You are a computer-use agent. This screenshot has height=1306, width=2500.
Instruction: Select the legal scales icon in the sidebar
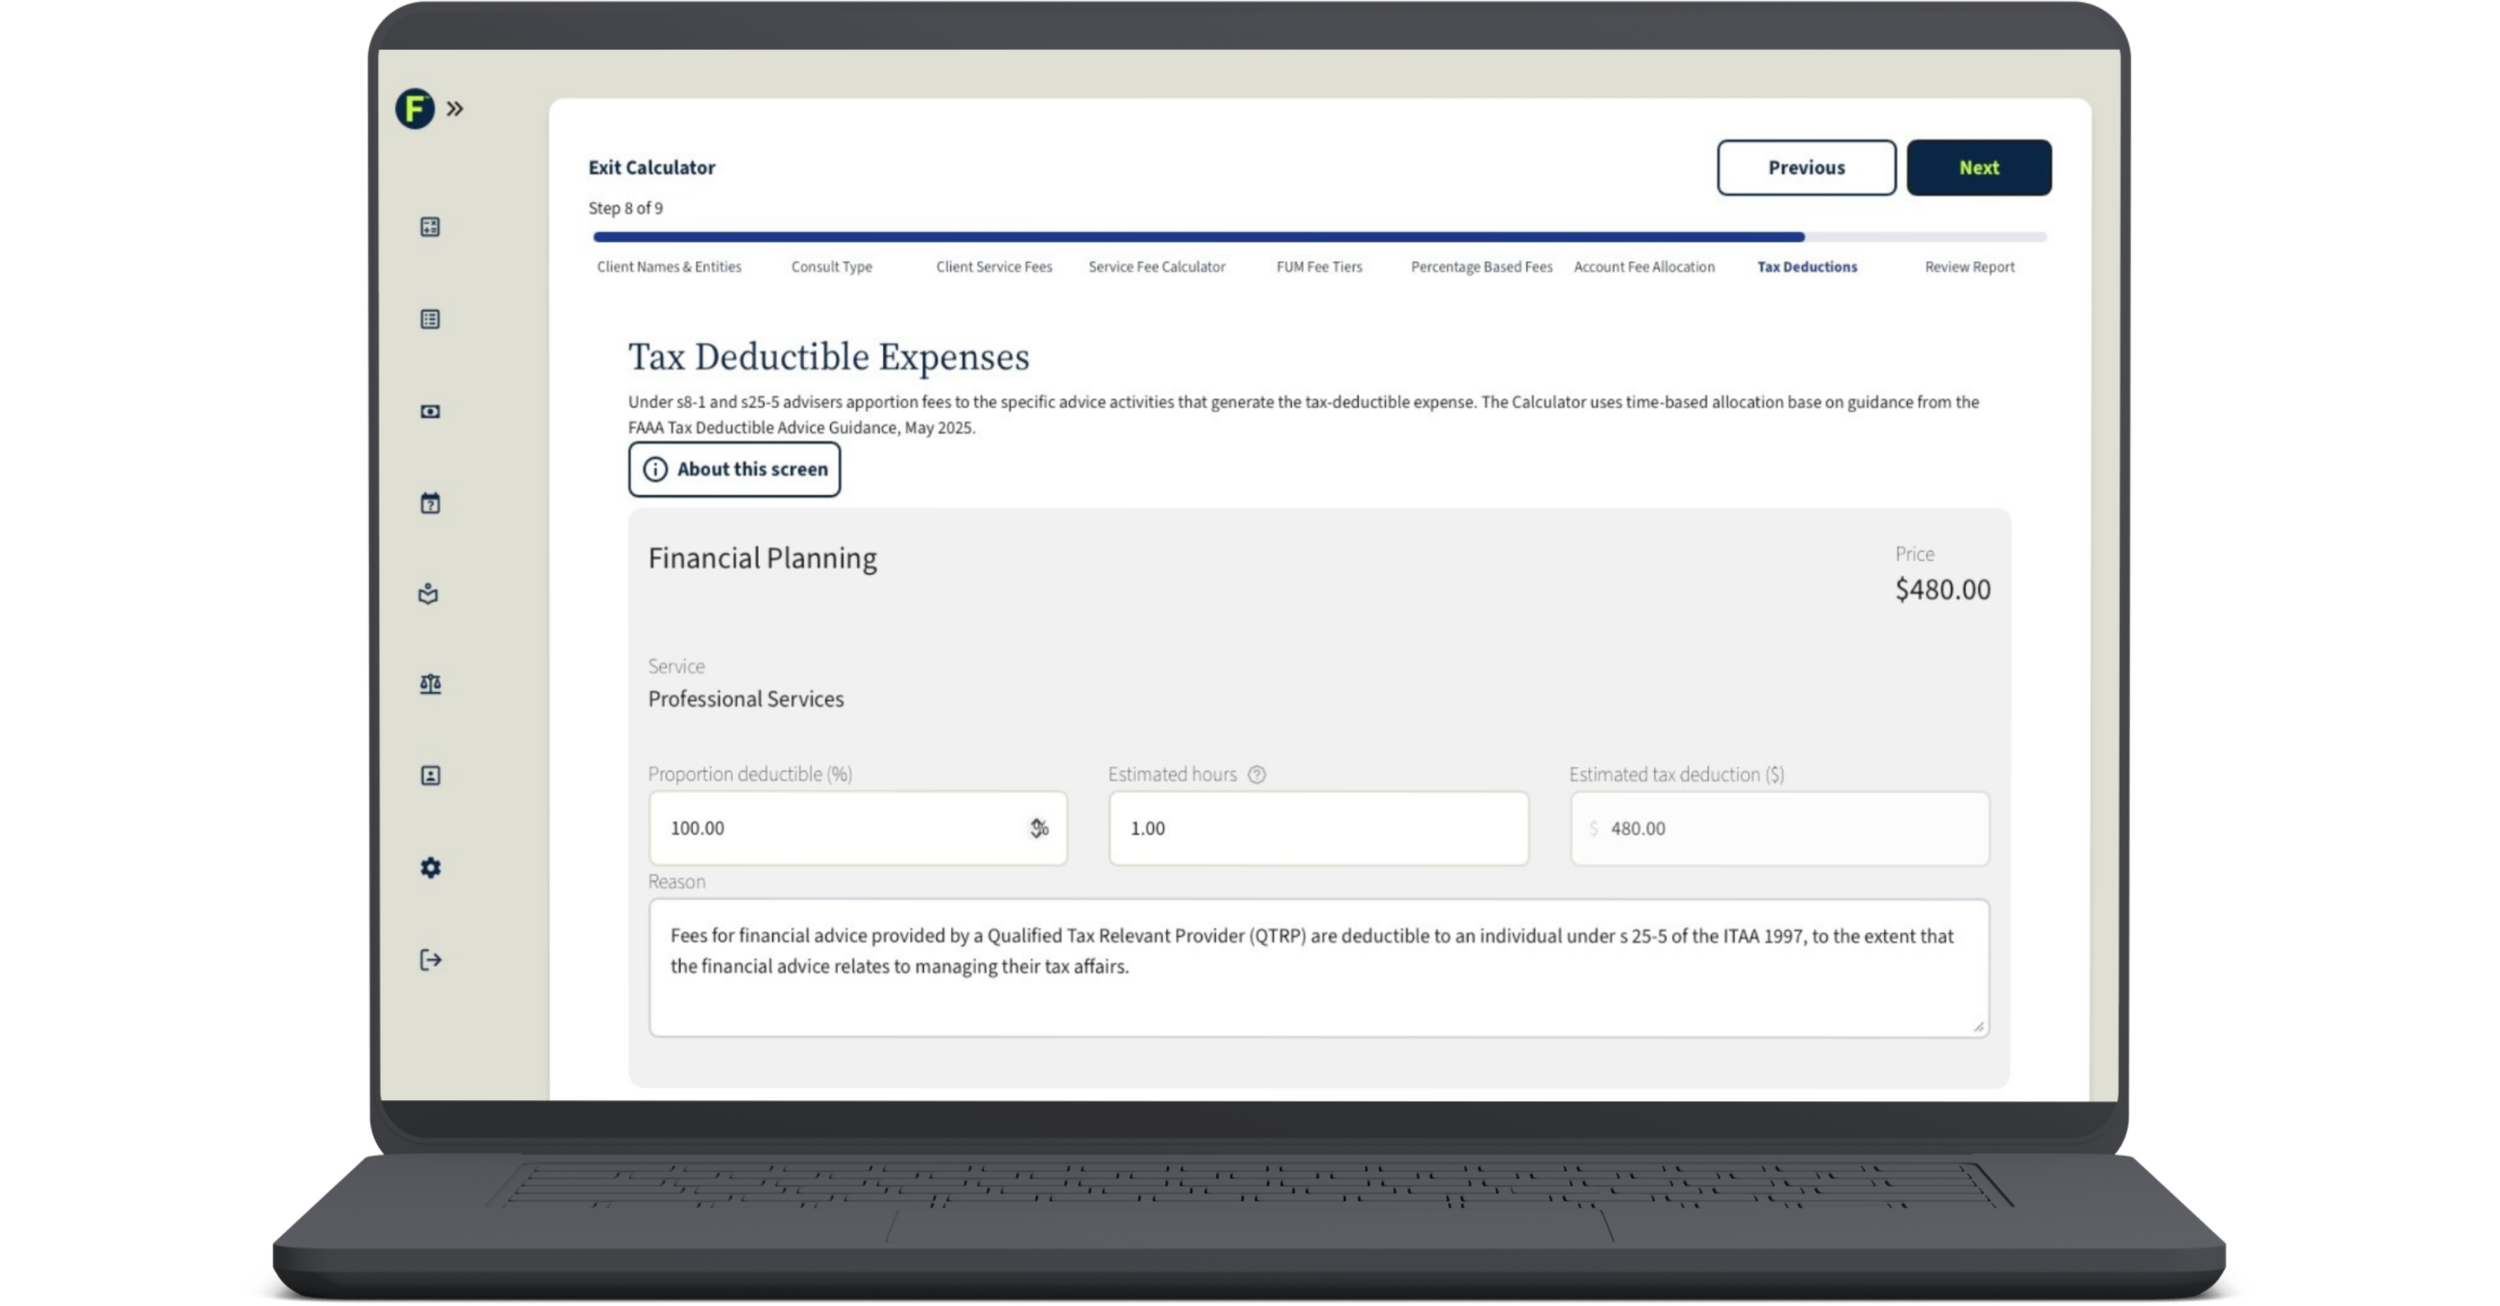(430, 684)
